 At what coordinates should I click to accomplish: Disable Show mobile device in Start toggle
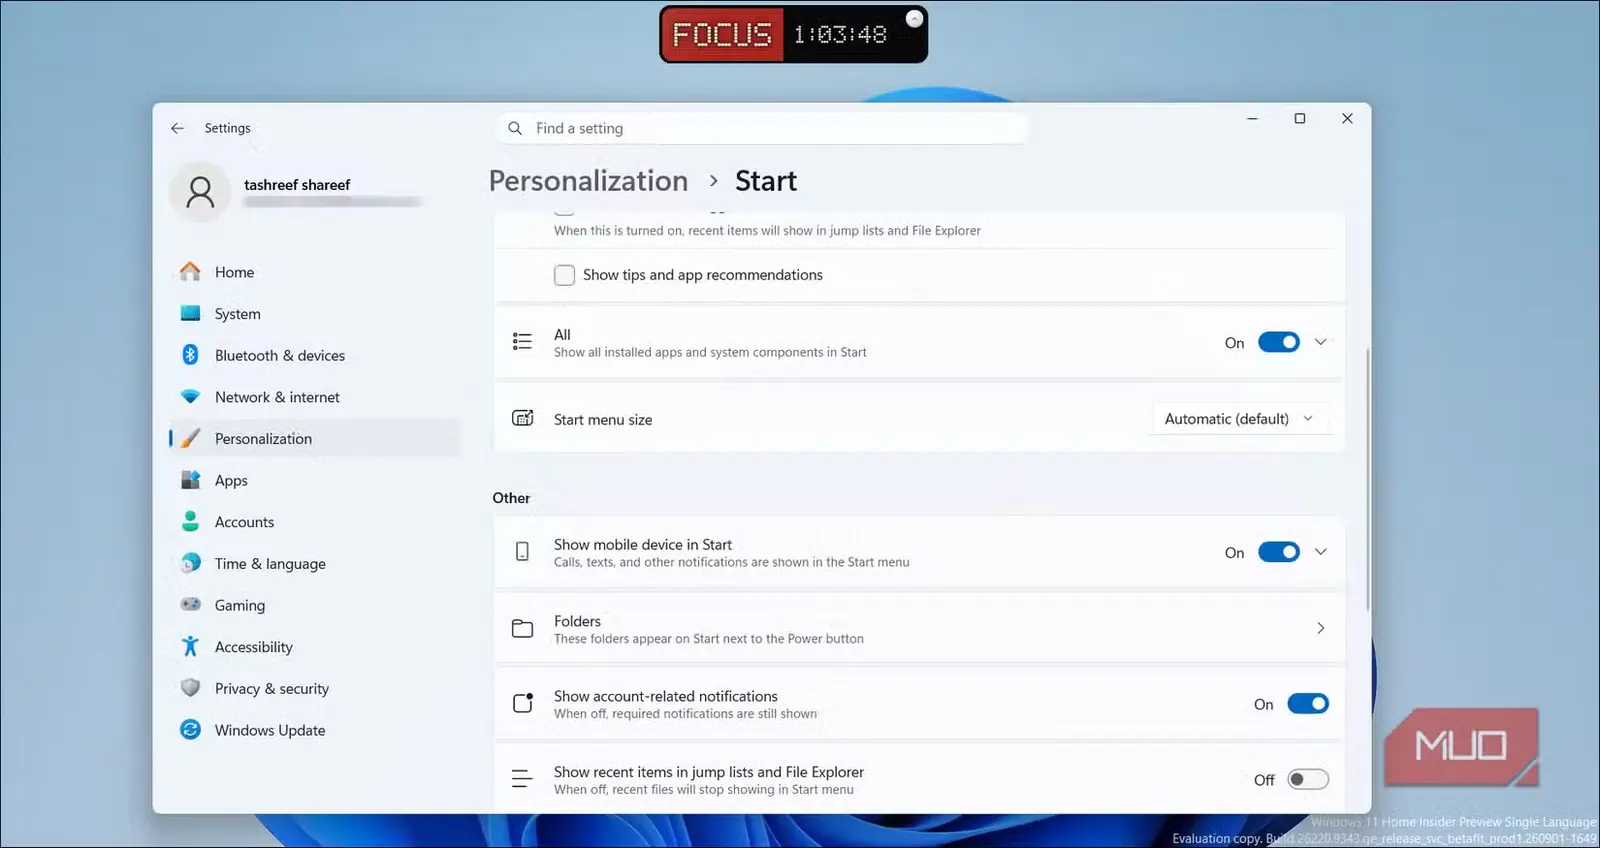click(1278, 552)
